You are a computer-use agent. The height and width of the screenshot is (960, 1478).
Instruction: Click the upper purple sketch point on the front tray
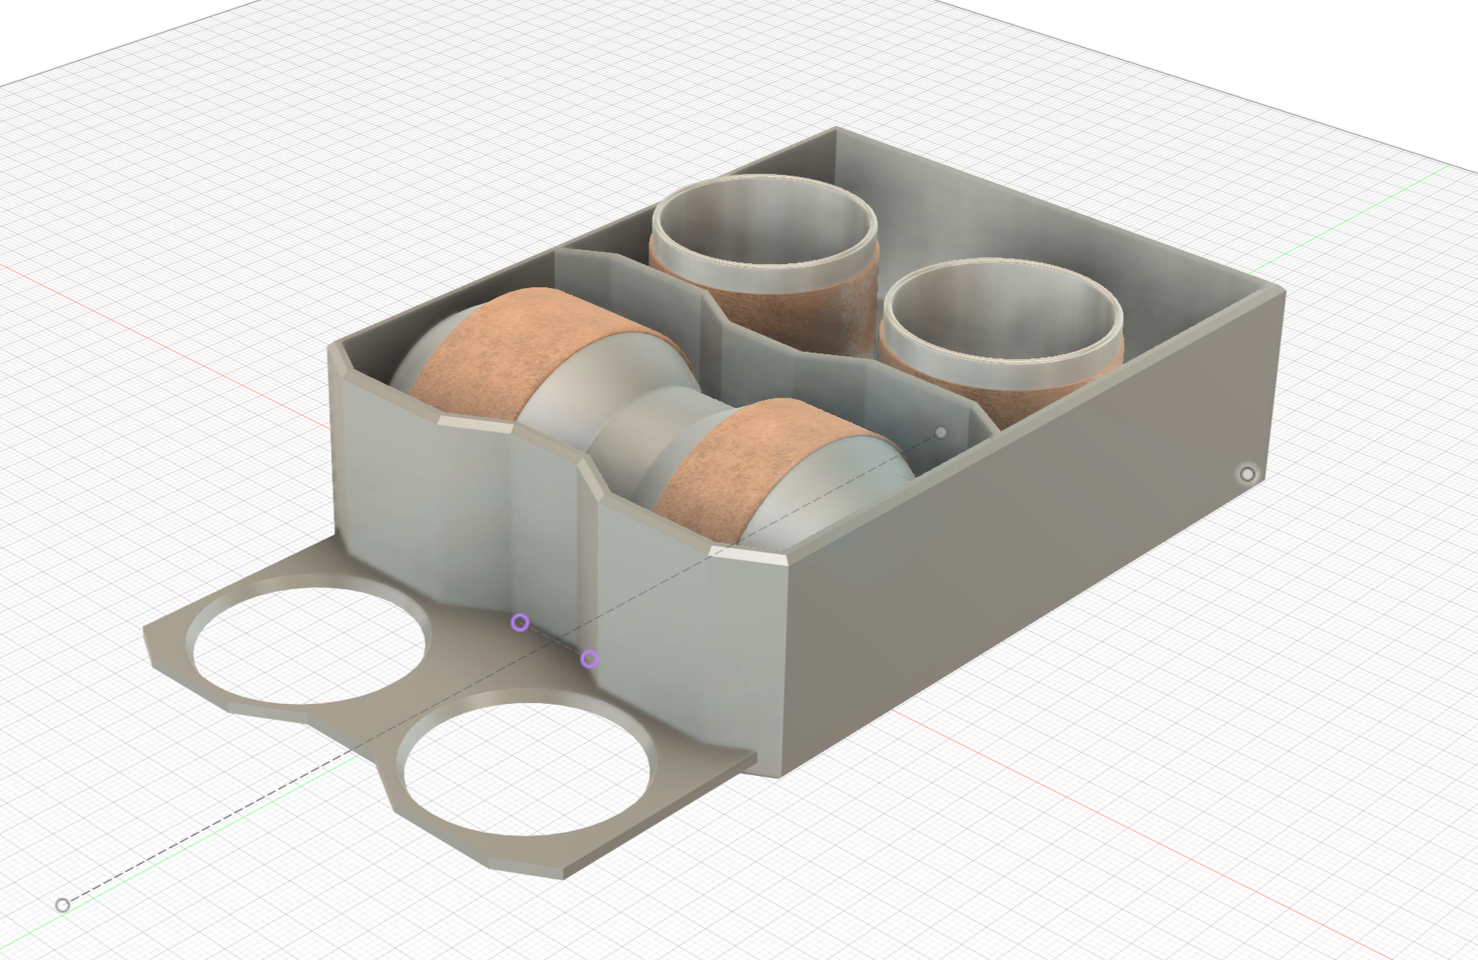pos(520,623)
